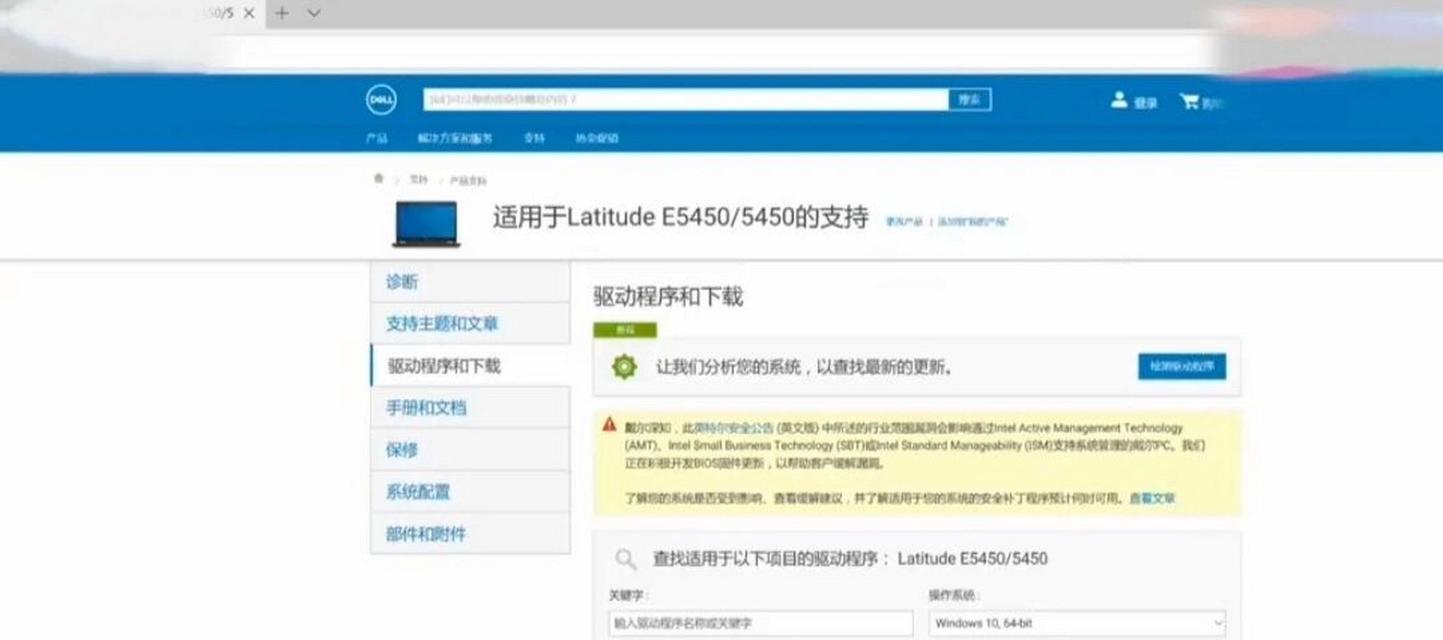This screenshot has height=640, width=1443.
Task: Focus the Dell site search box
Action: 686,99
